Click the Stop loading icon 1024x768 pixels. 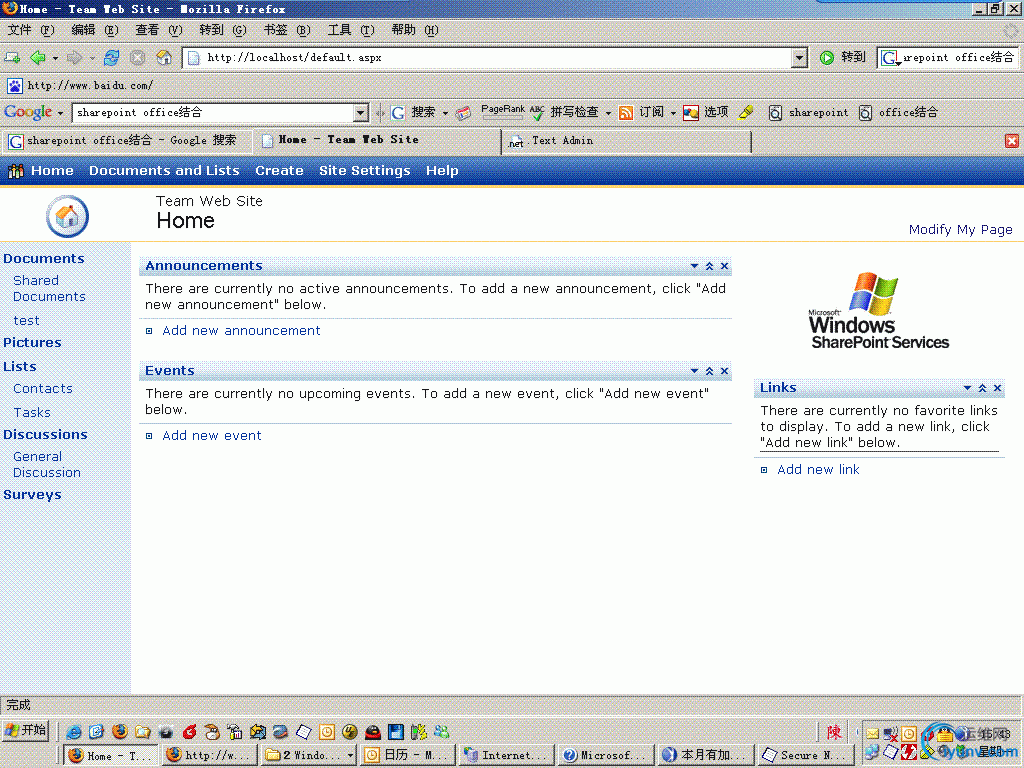(x=137, y=57)
